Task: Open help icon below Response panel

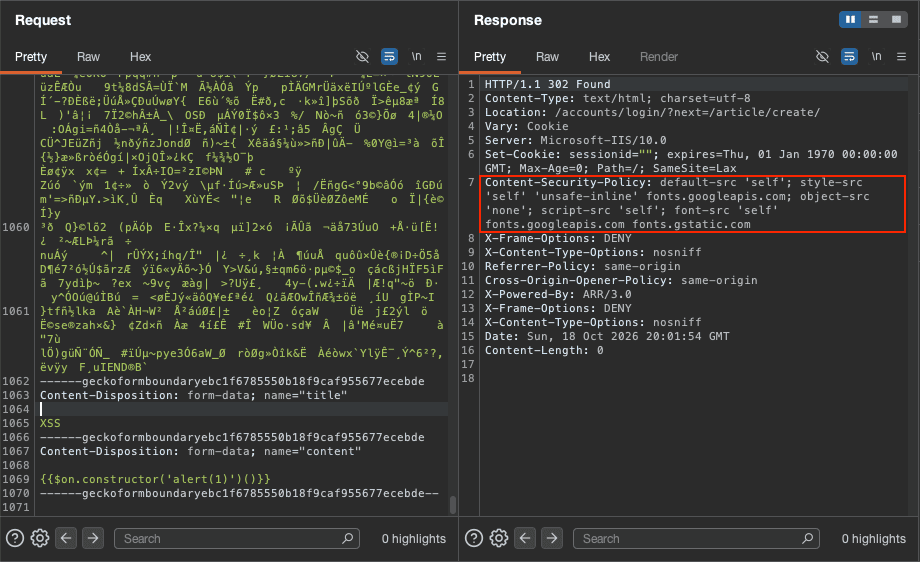Action: tap(473, 538)
